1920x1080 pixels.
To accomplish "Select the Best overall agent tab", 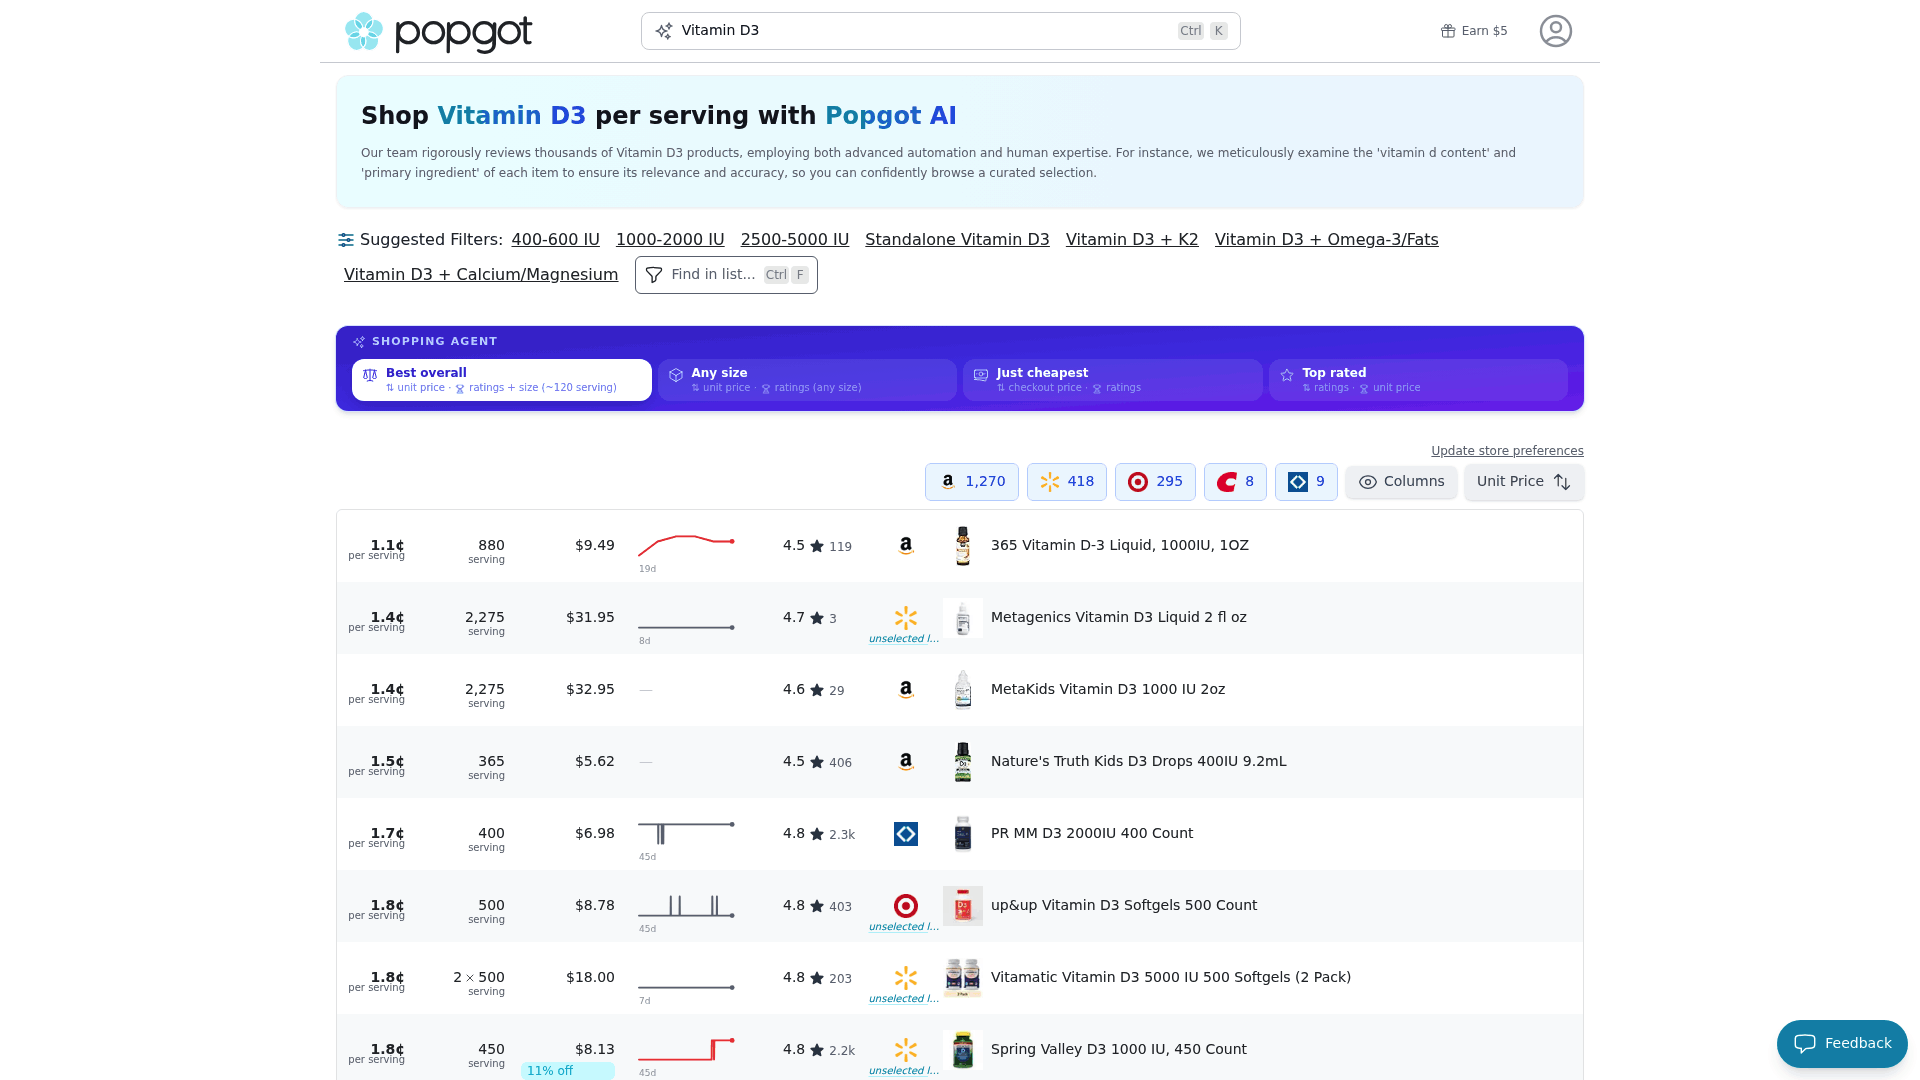I will click(501, 380).
